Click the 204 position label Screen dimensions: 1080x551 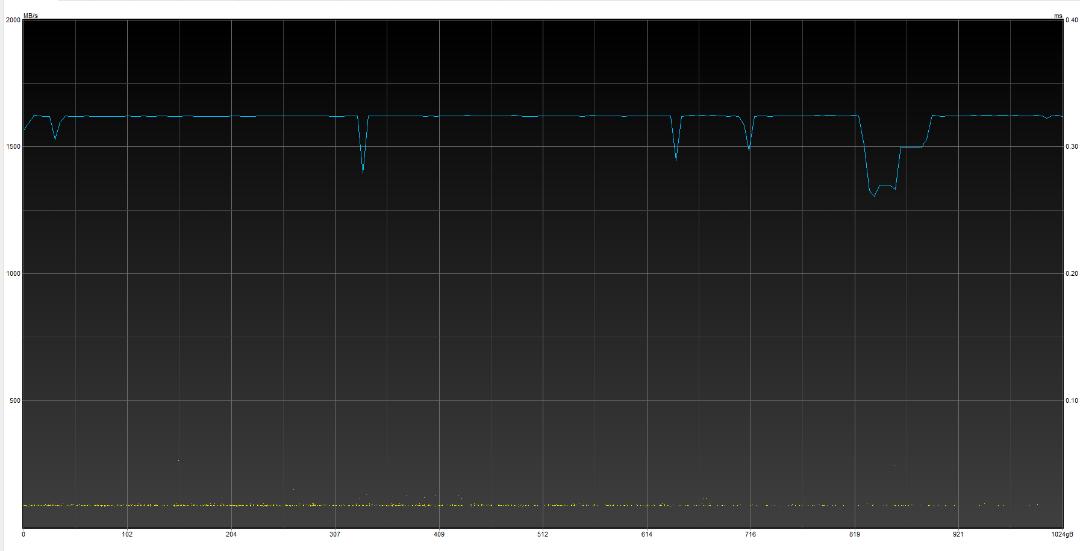(231, 534)
